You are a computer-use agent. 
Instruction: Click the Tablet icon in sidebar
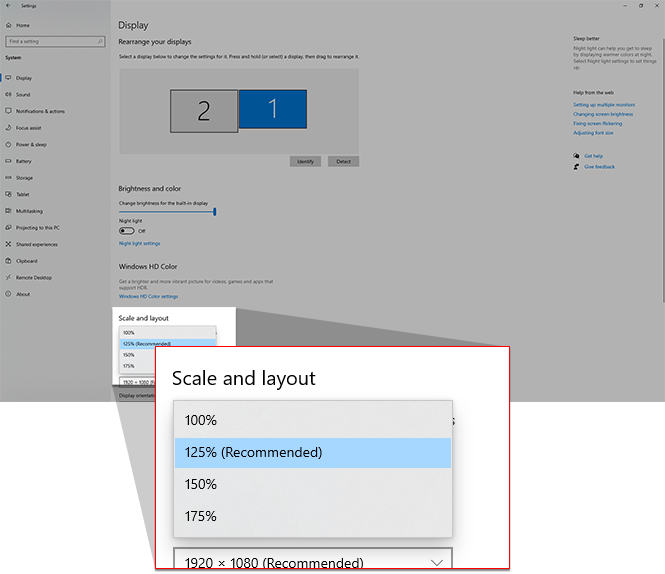8,194
